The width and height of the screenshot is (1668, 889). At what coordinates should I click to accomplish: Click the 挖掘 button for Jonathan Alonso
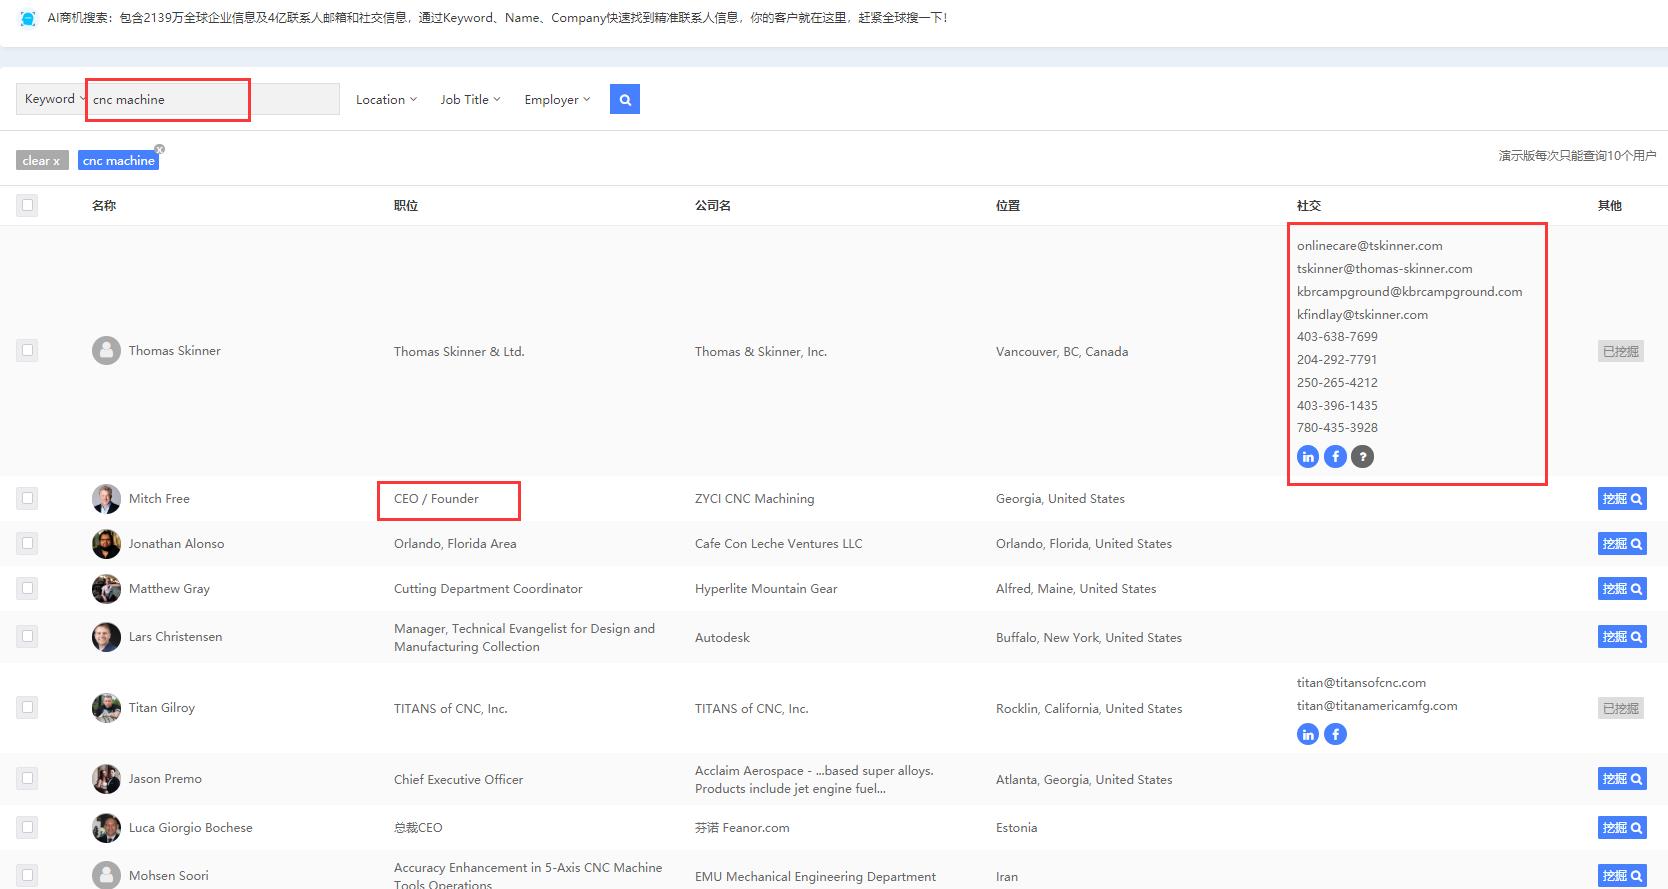(x=1621, y=544)
